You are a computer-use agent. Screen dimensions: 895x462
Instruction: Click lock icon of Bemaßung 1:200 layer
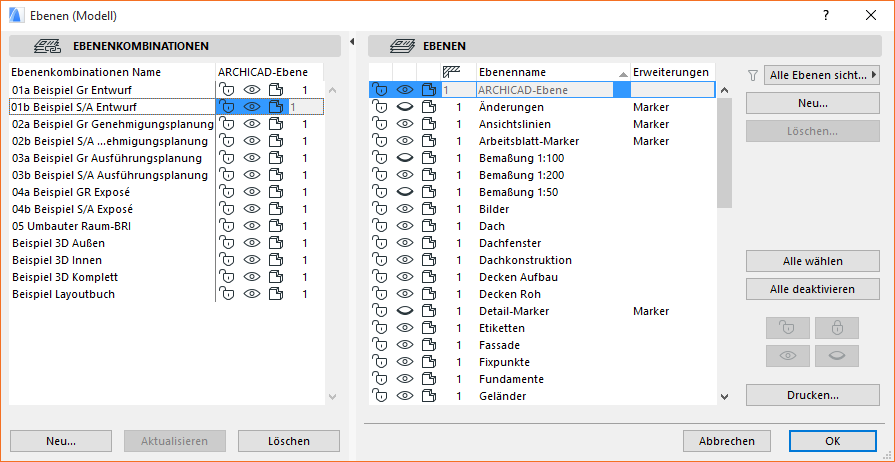tap(380, 175)
